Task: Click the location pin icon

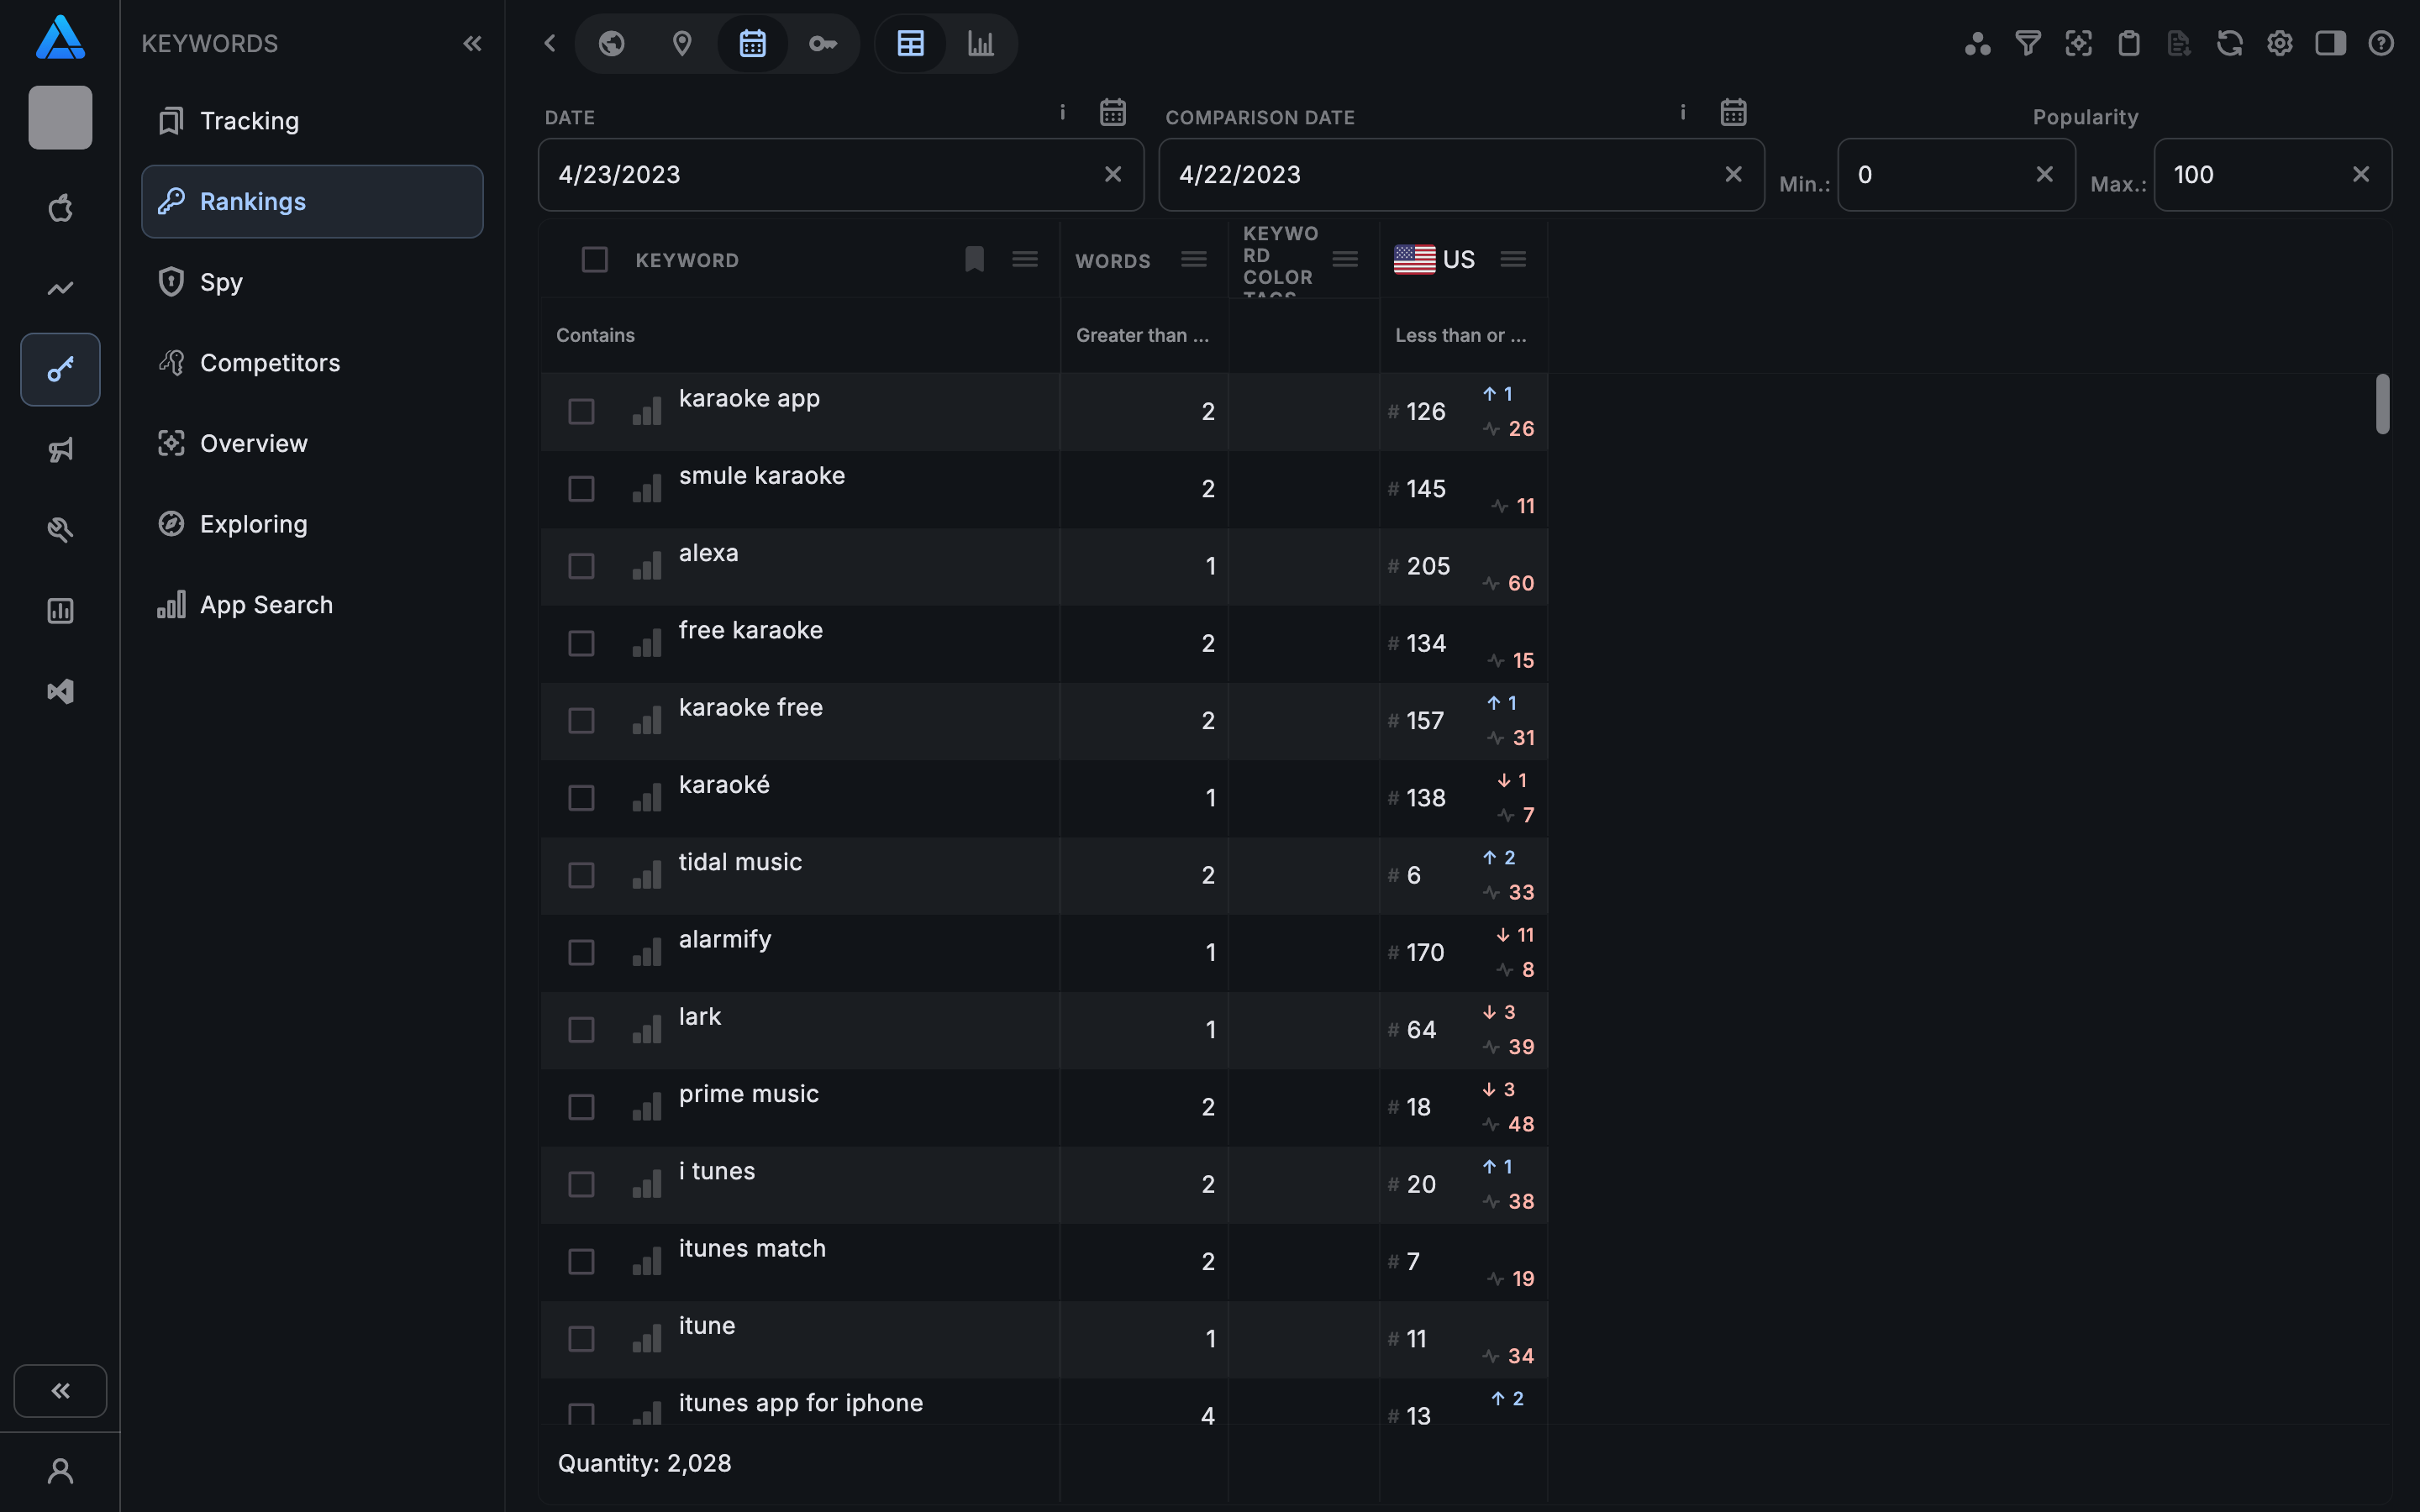Action: 682,43
